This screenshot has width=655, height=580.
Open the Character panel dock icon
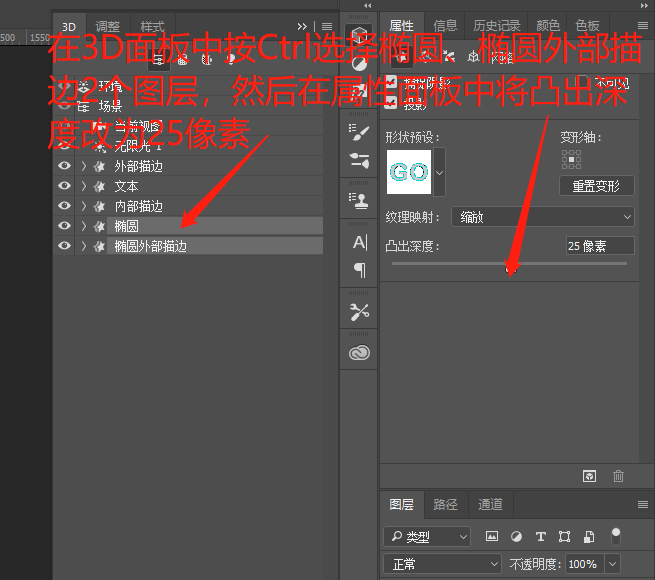[x=359, y=242]
